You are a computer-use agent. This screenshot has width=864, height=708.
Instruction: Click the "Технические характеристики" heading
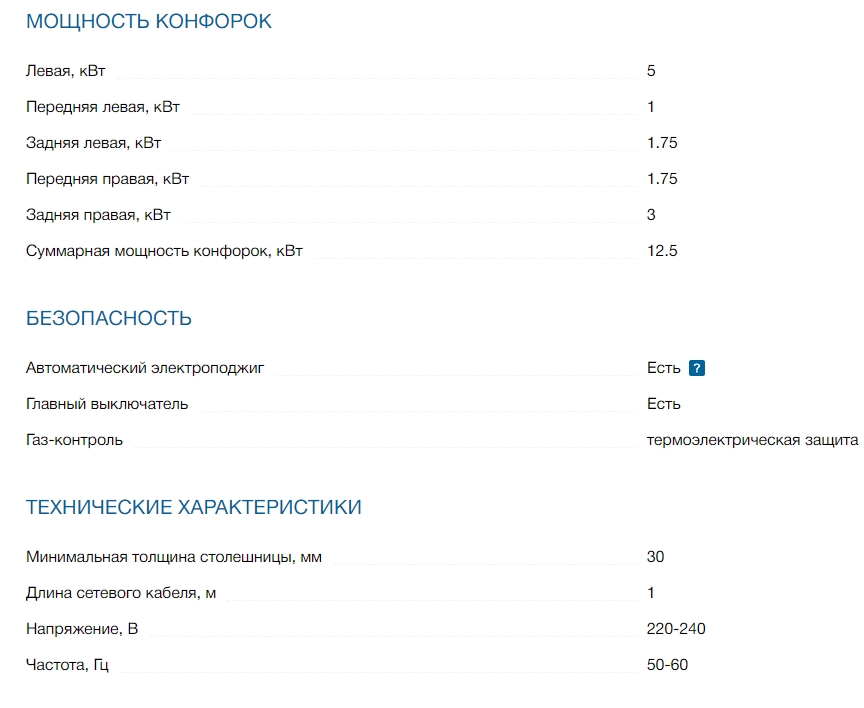pos(194,507)
